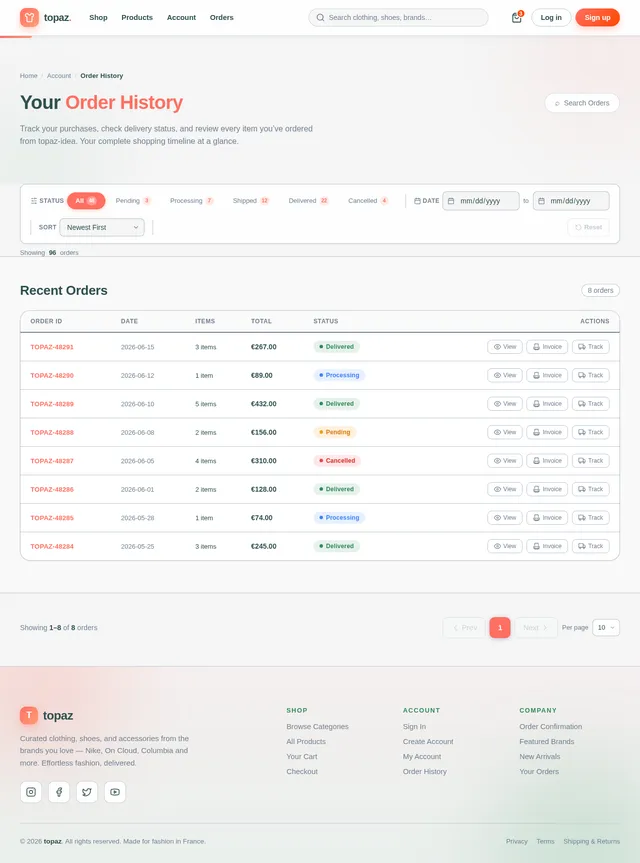Screen dimensions: 640x863
Task: Click the Search Orders button
Action: pyautogui.click(x=582, y=103)
